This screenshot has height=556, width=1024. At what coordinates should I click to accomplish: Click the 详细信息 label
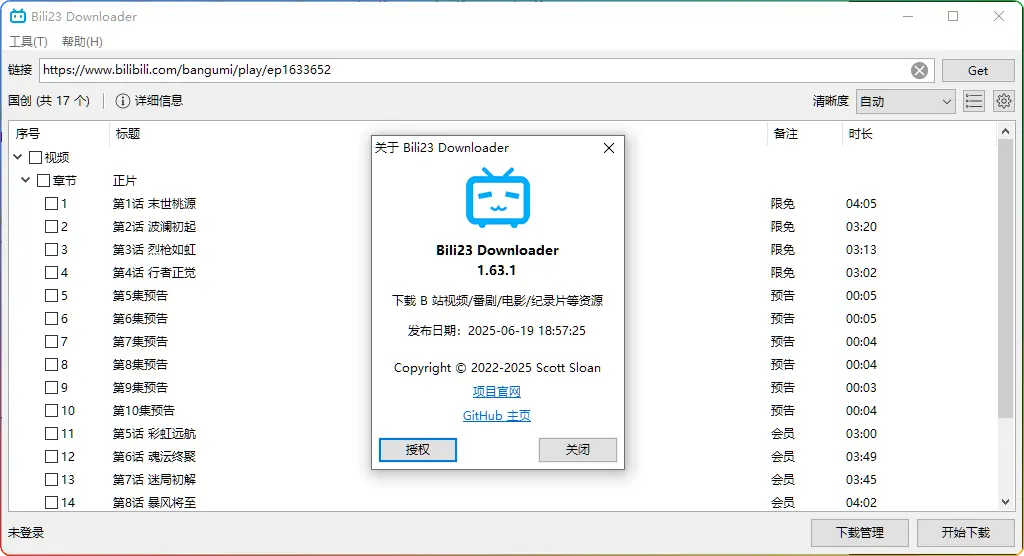pyautogui.click(x=159, y=101)
